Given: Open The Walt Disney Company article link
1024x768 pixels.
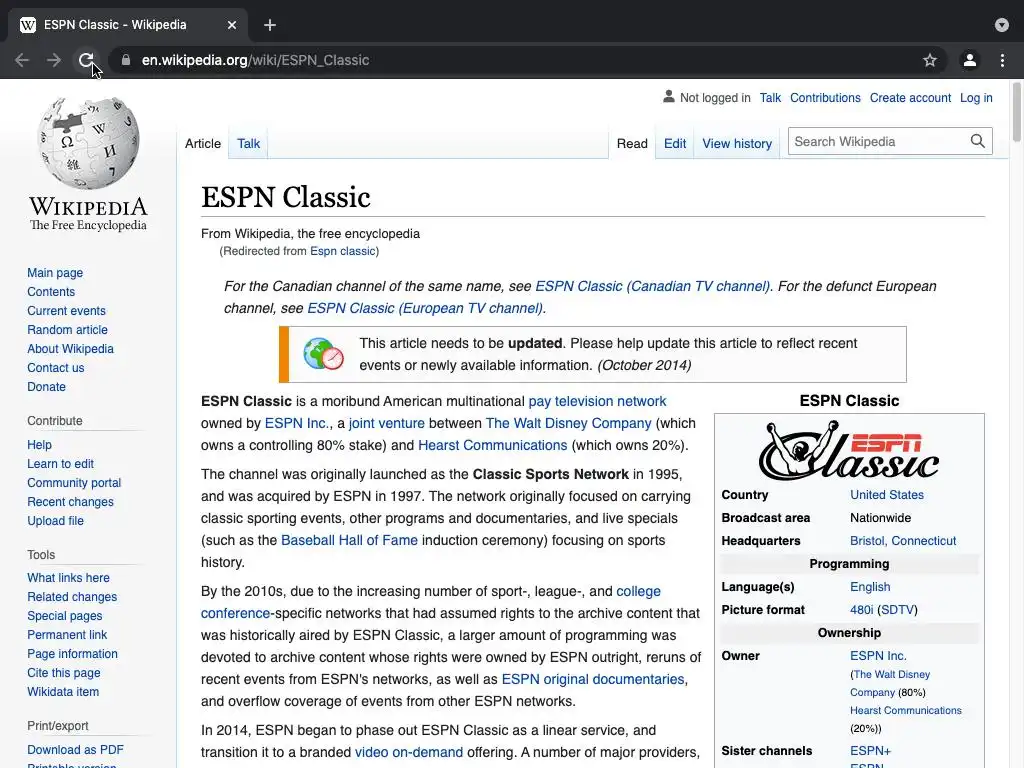Looking at the screenshot, I should coord(568,423).
